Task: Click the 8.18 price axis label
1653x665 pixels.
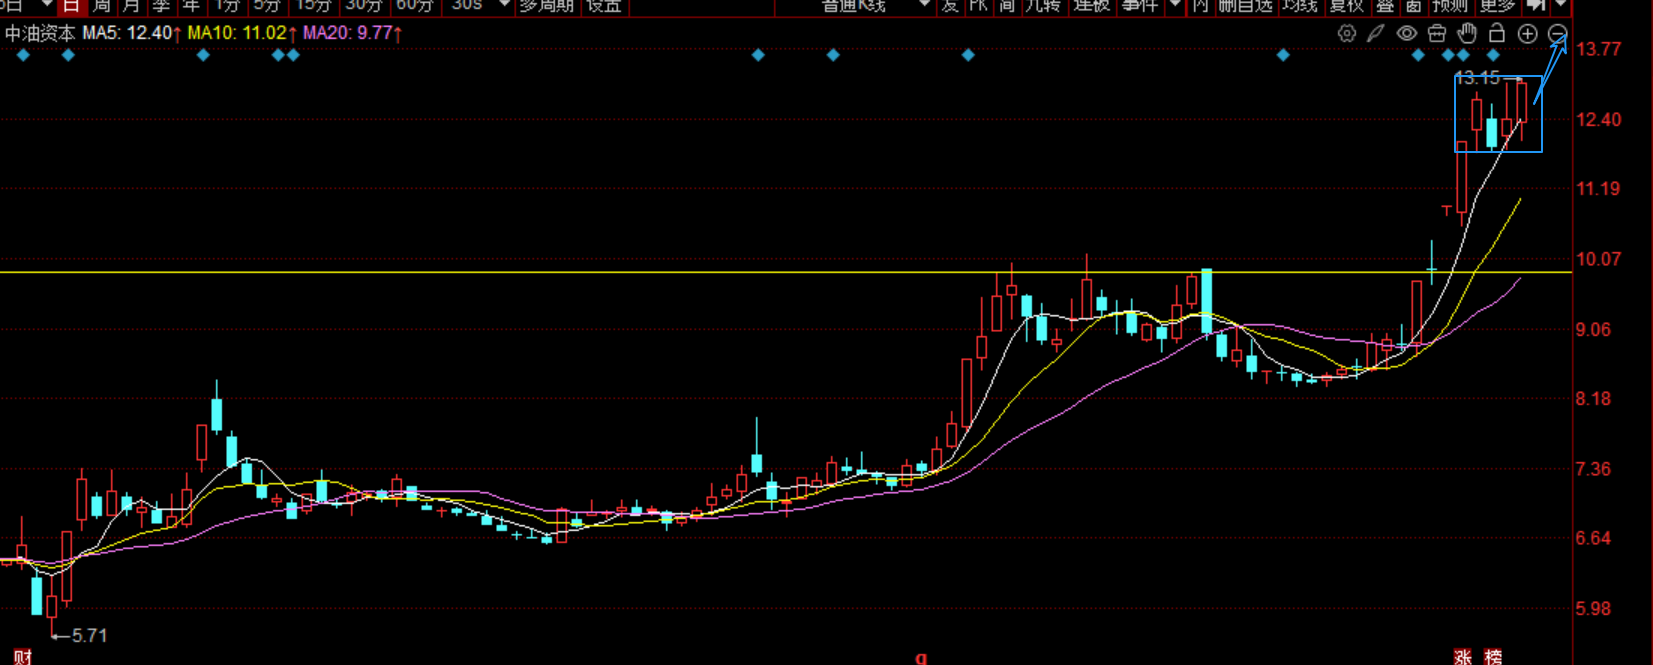Action: pyautogui.click(x=1594, y=398)
